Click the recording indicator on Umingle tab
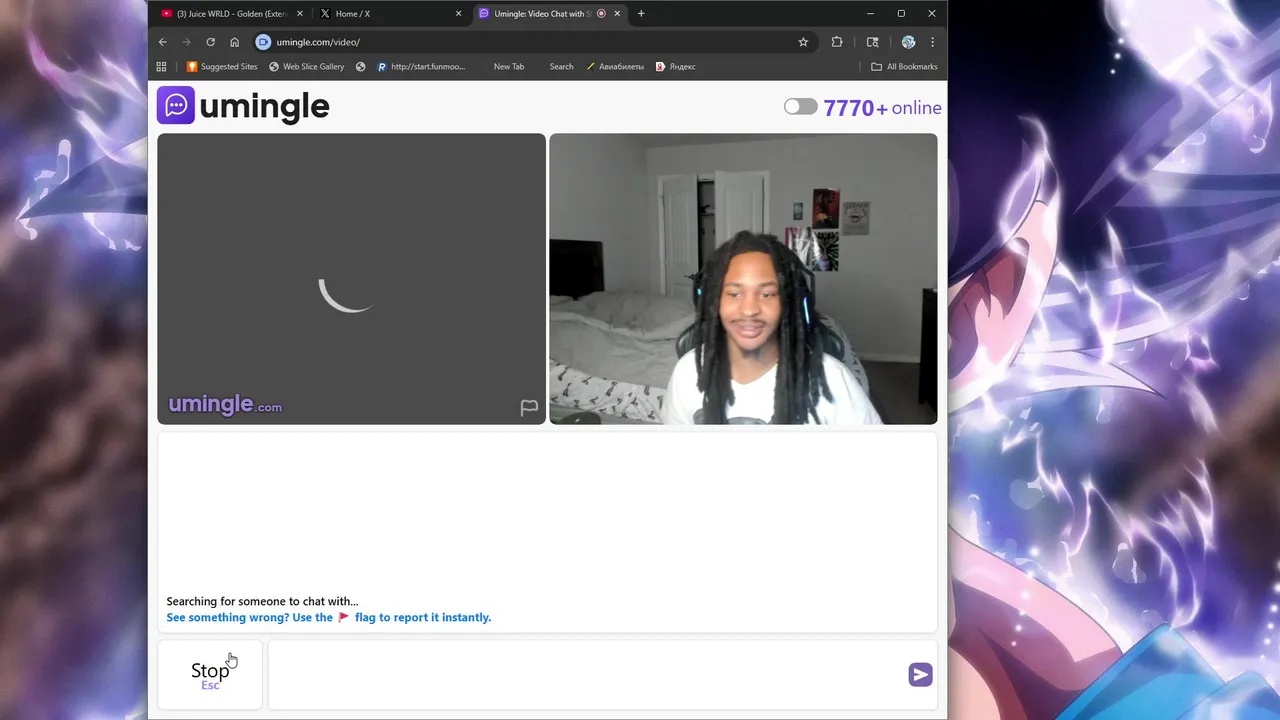1280x720 pixels. click(601, 14)
